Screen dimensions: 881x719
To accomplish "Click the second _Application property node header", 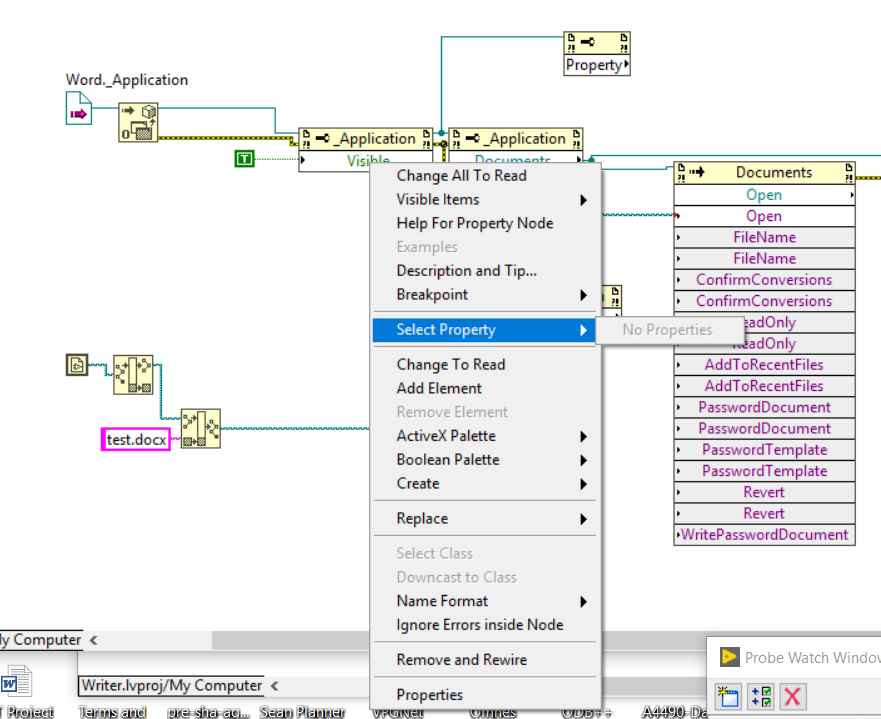I will pos(516,139).
